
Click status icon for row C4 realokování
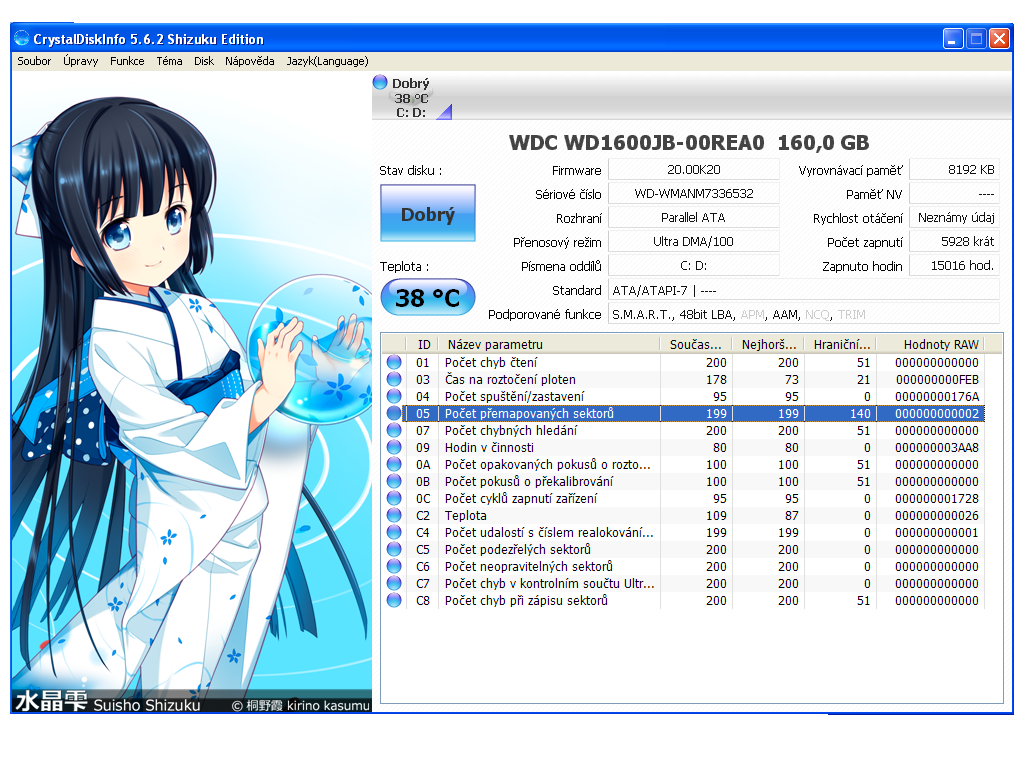[x=394, y=532]
